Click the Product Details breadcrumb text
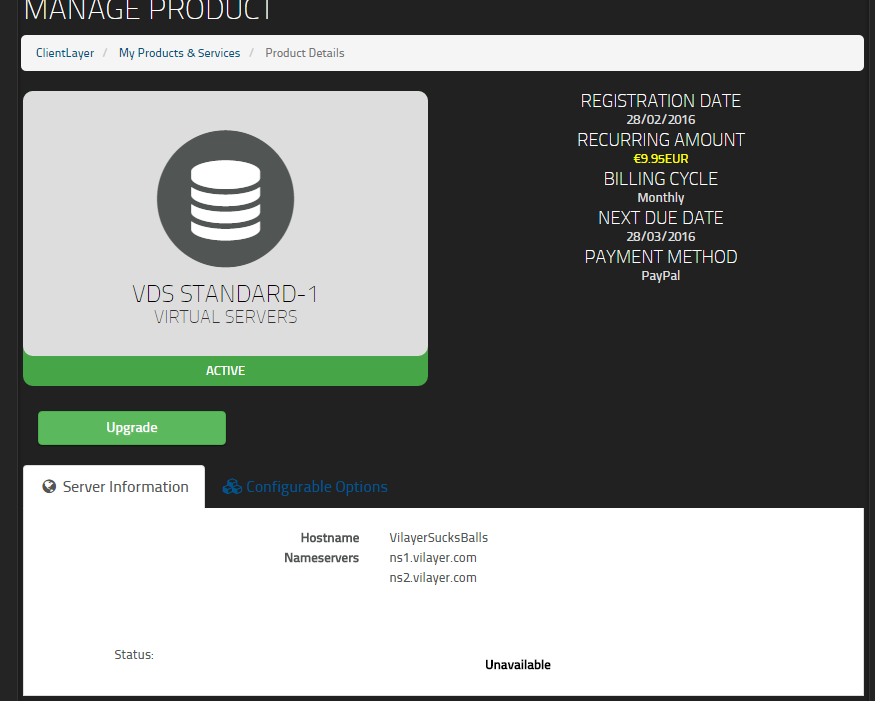This screenshot has width=875, height=701. click(x=305, y=53)
